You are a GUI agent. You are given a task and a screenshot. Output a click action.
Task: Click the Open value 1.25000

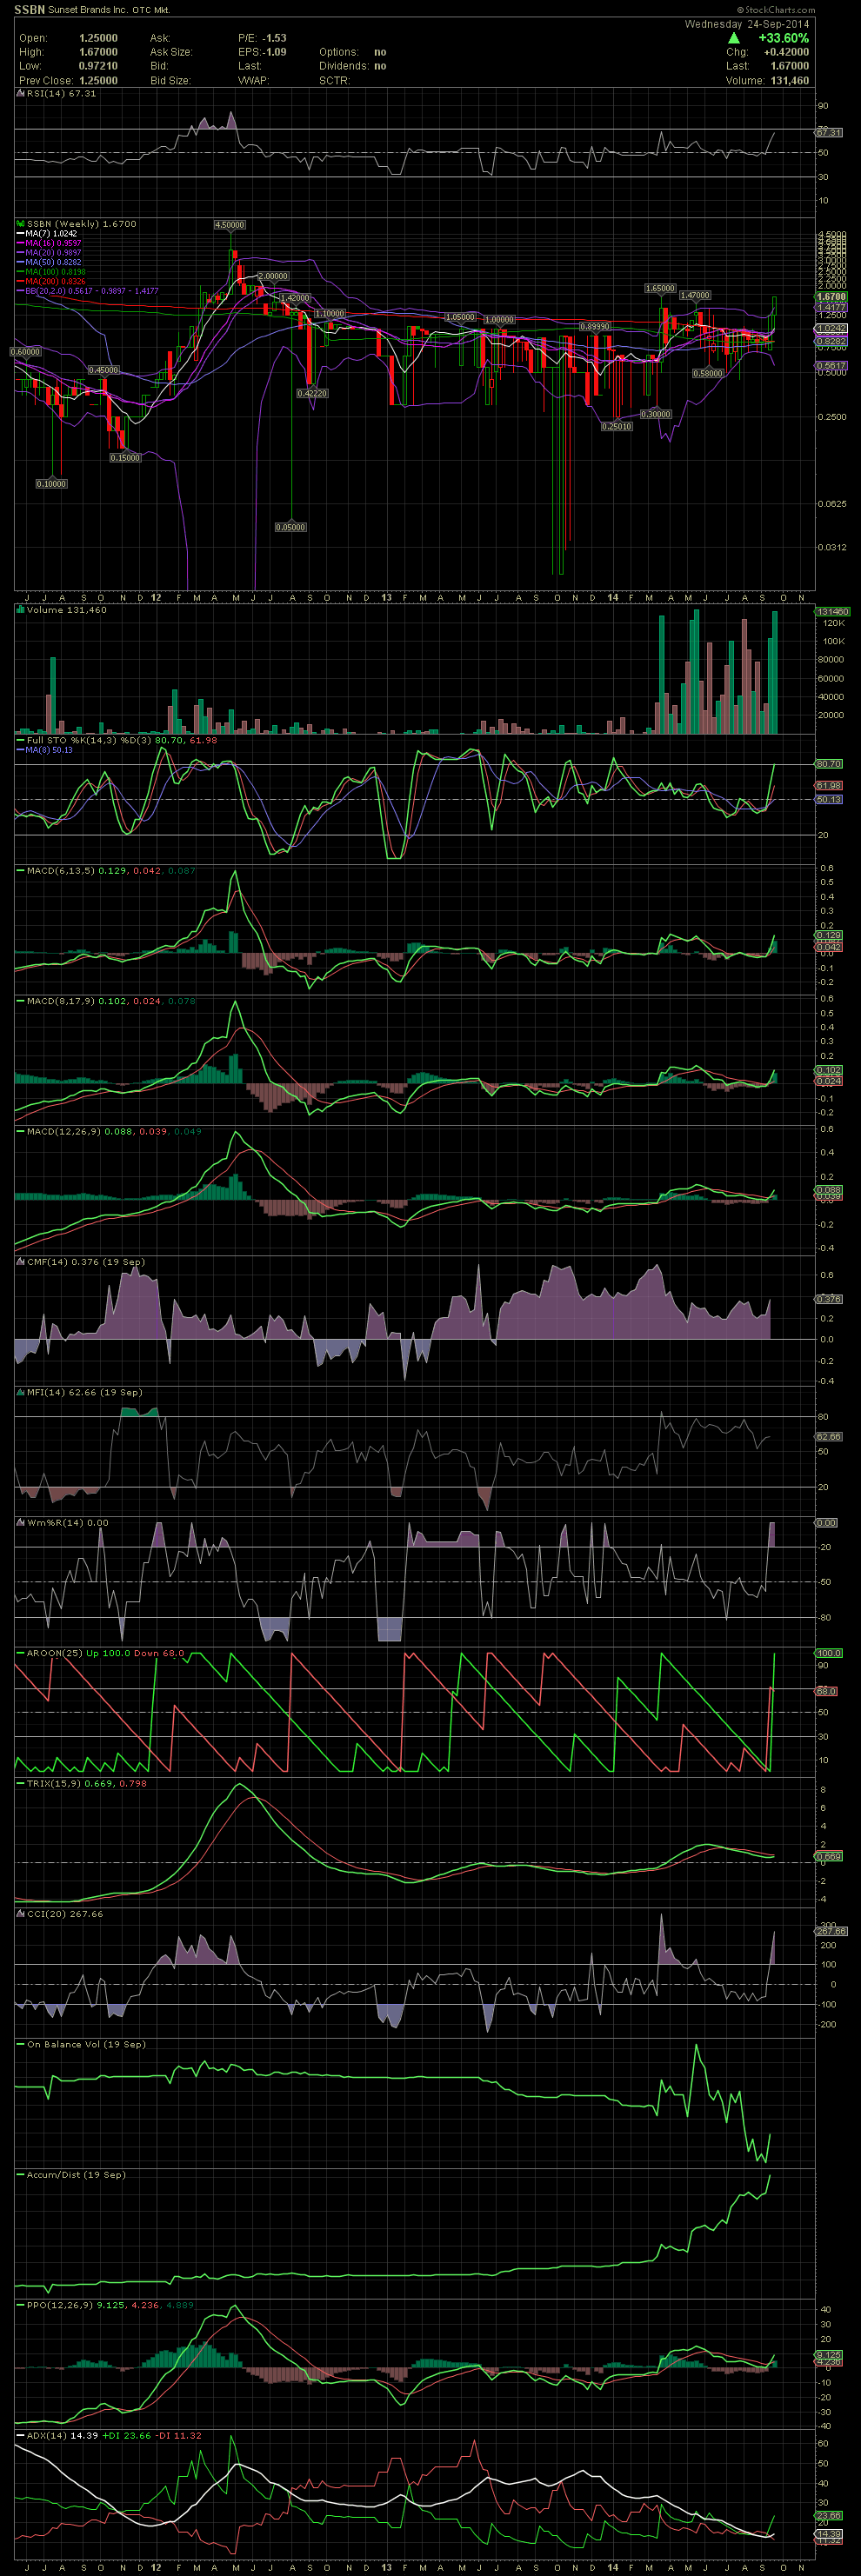point(98,38)
